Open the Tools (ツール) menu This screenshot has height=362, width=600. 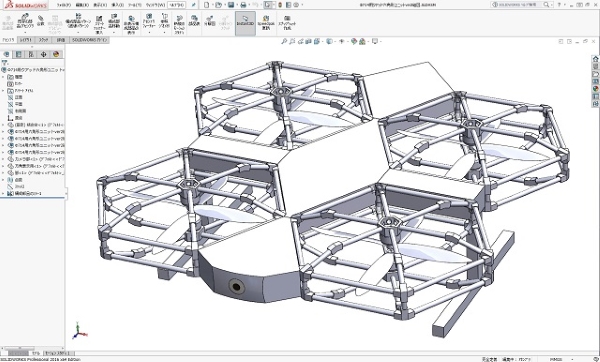(x=135, y=5)
